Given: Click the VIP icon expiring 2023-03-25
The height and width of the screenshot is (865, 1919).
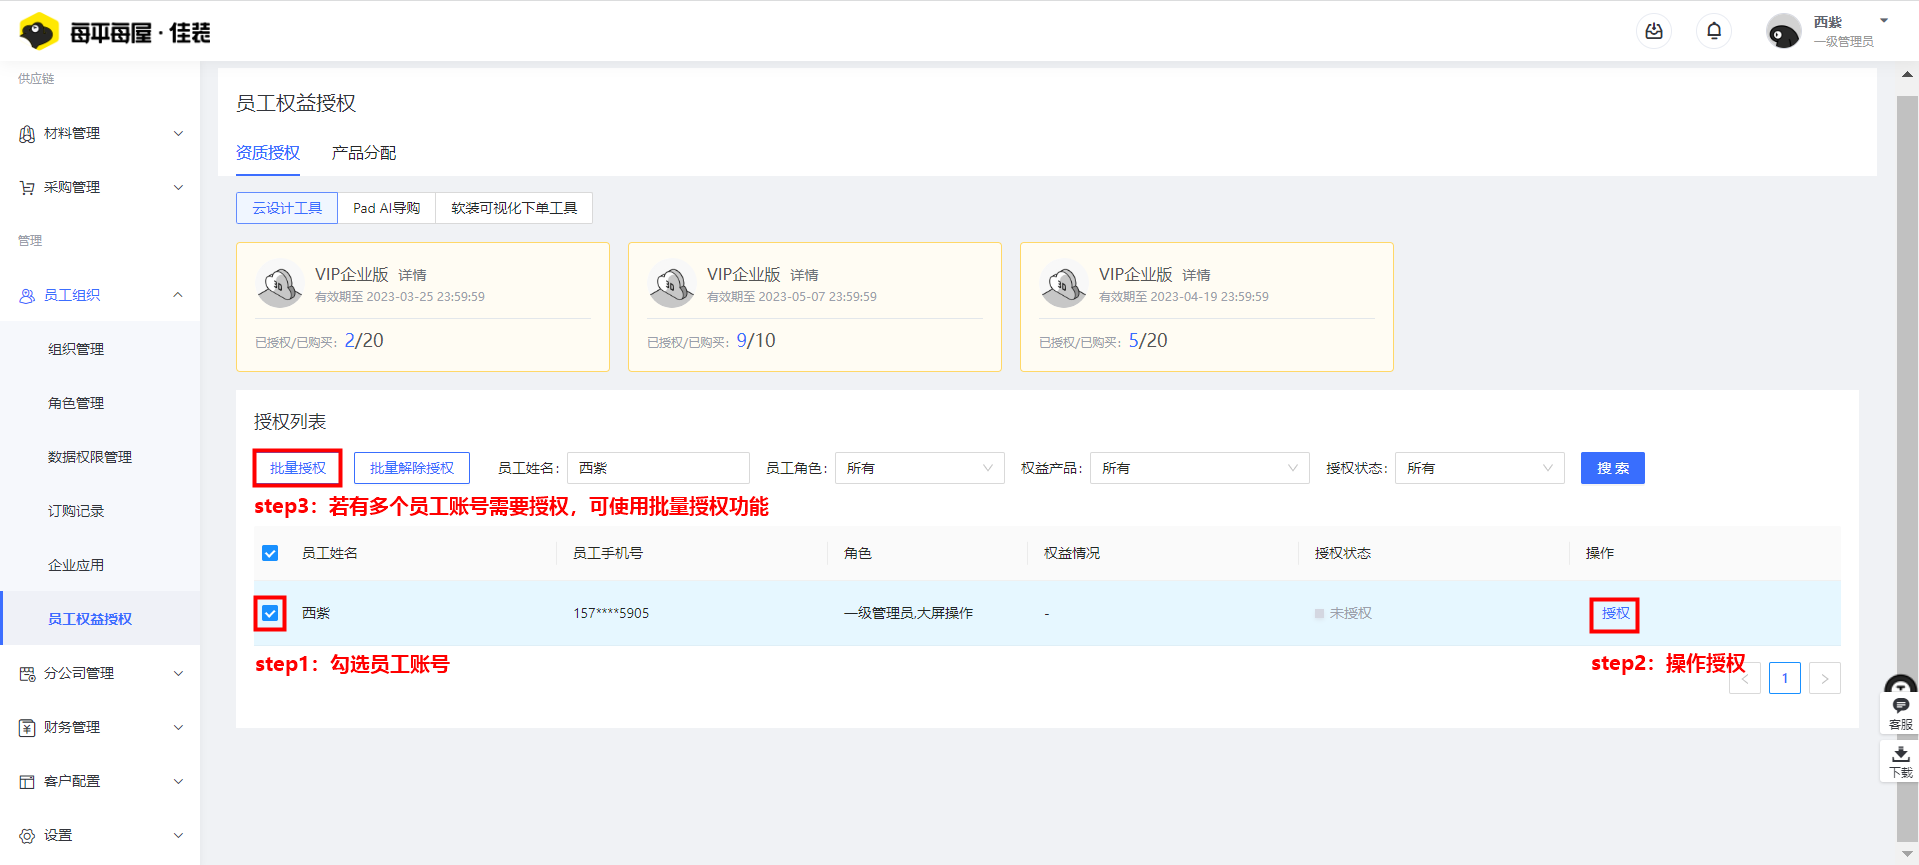Looking at the screenshot, I should 280,284.
